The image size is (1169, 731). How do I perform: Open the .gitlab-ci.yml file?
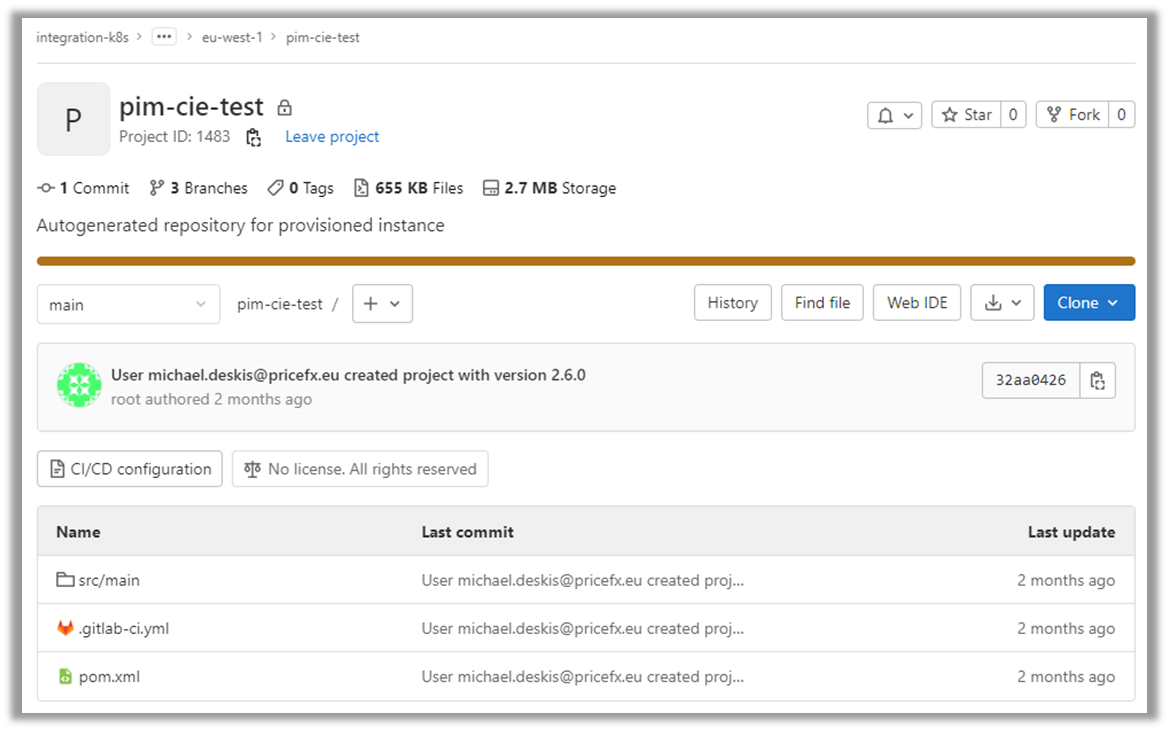click(123, 629)
